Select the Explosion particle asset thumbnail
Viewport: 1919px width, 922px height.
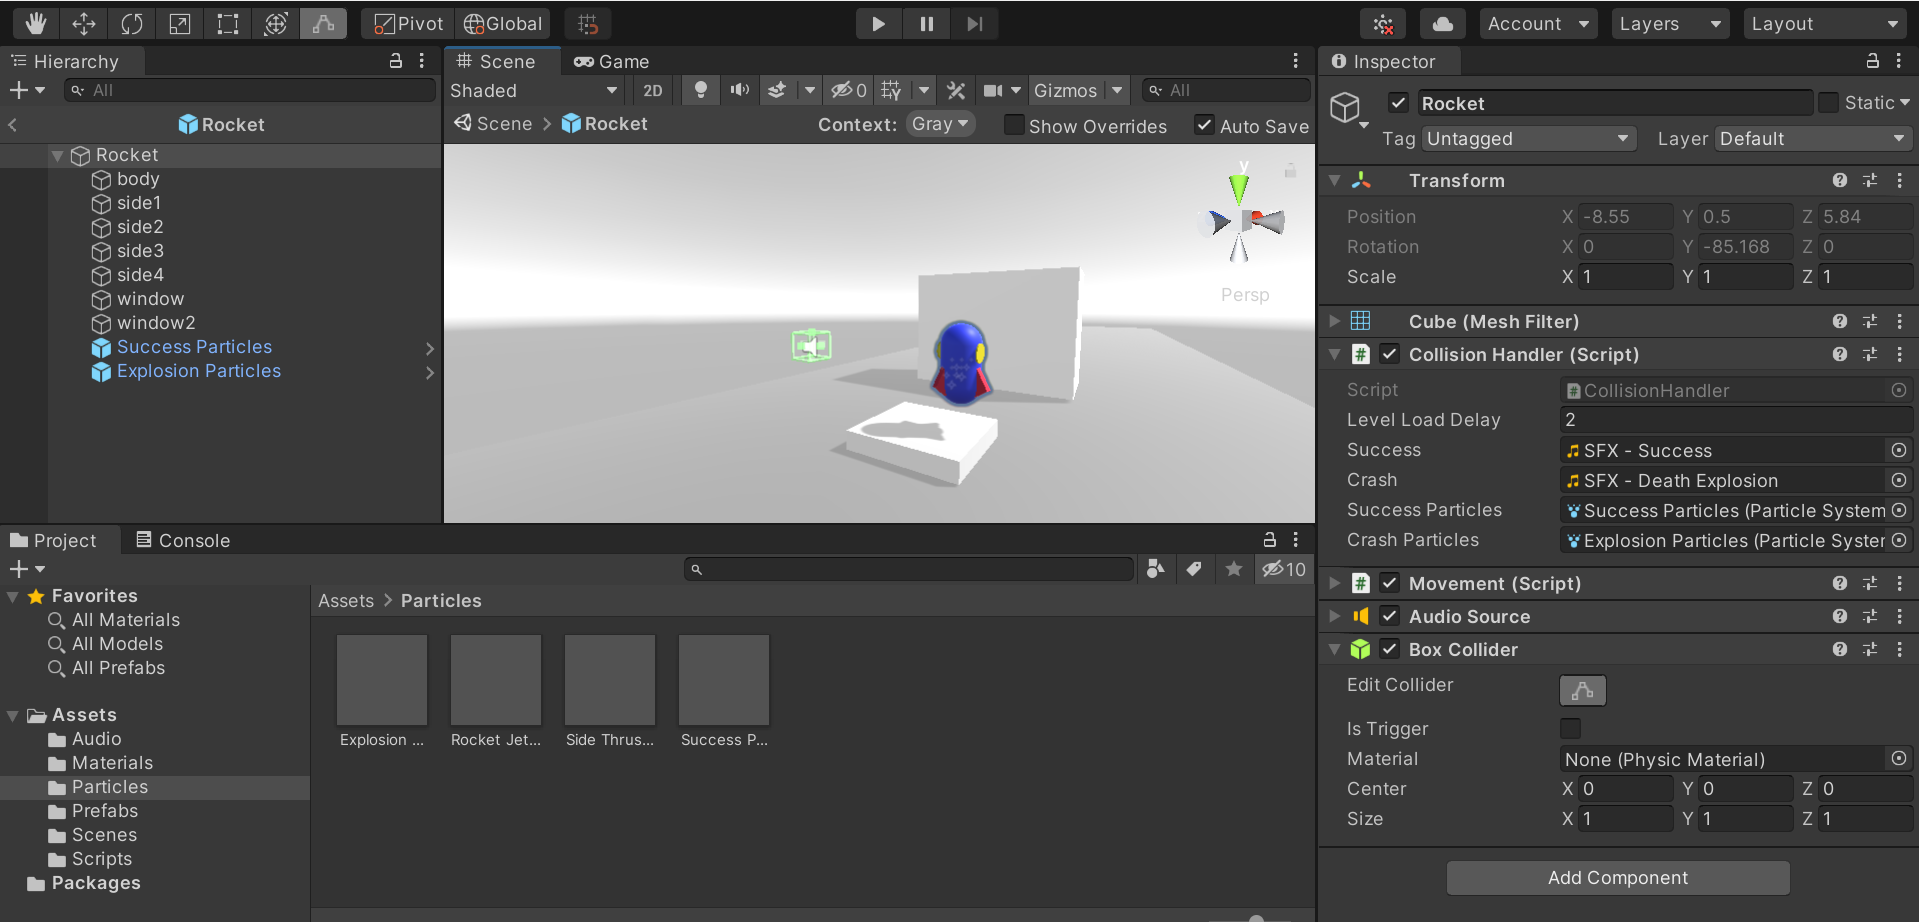pos(381,679)
